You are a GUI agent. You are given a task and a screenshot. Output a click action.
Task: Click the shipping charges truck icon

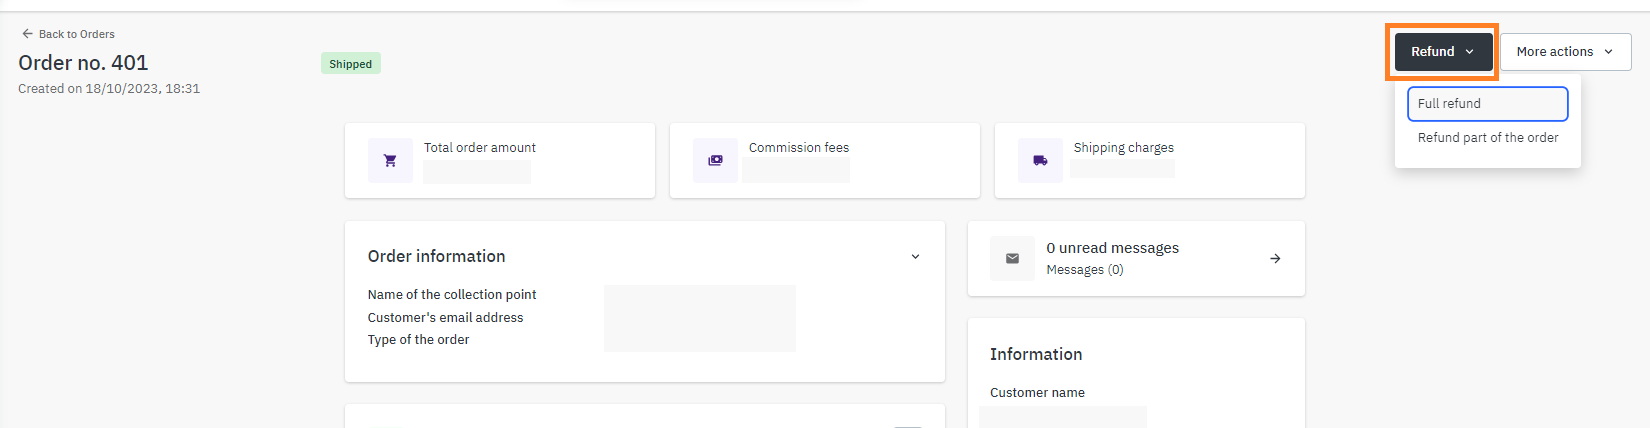(1040, 160)
